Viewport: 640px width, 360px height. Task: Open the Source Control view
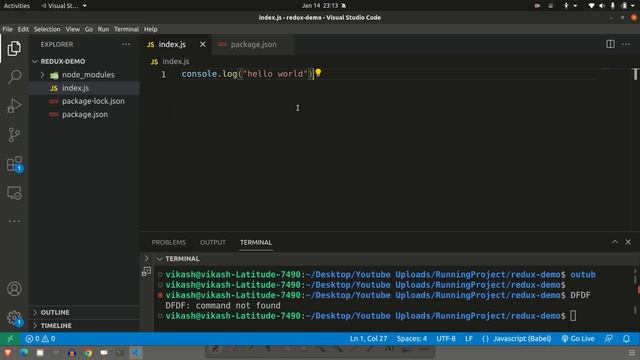[14, 135]
